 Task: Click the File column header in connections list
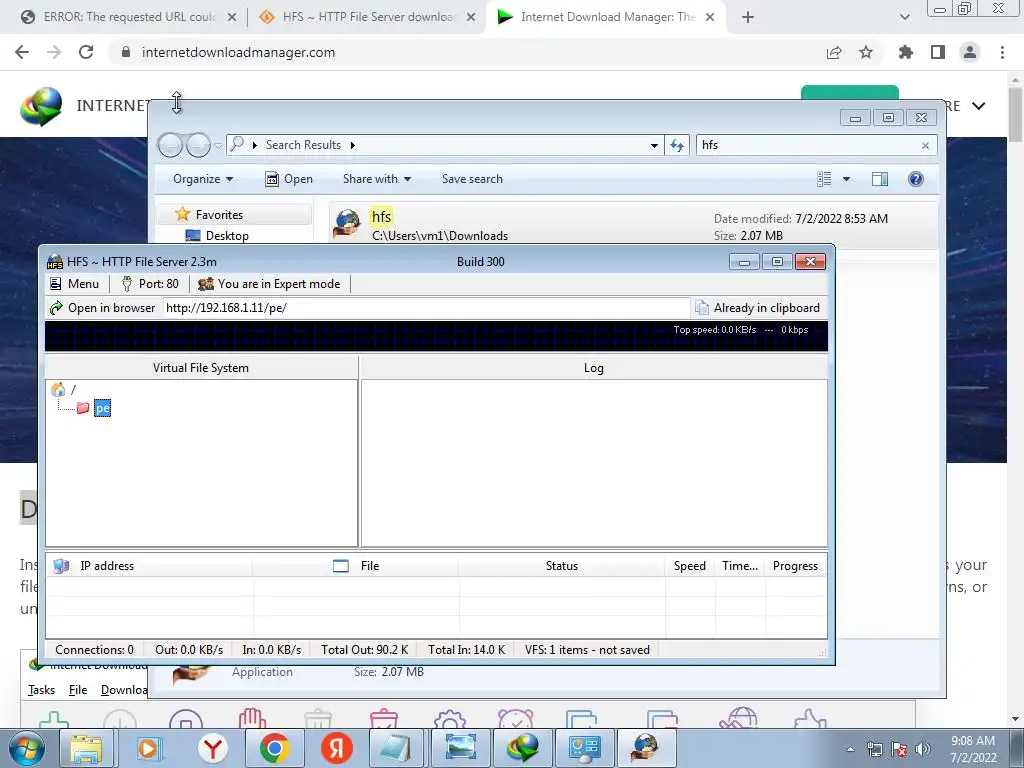(x=356, y=566)
